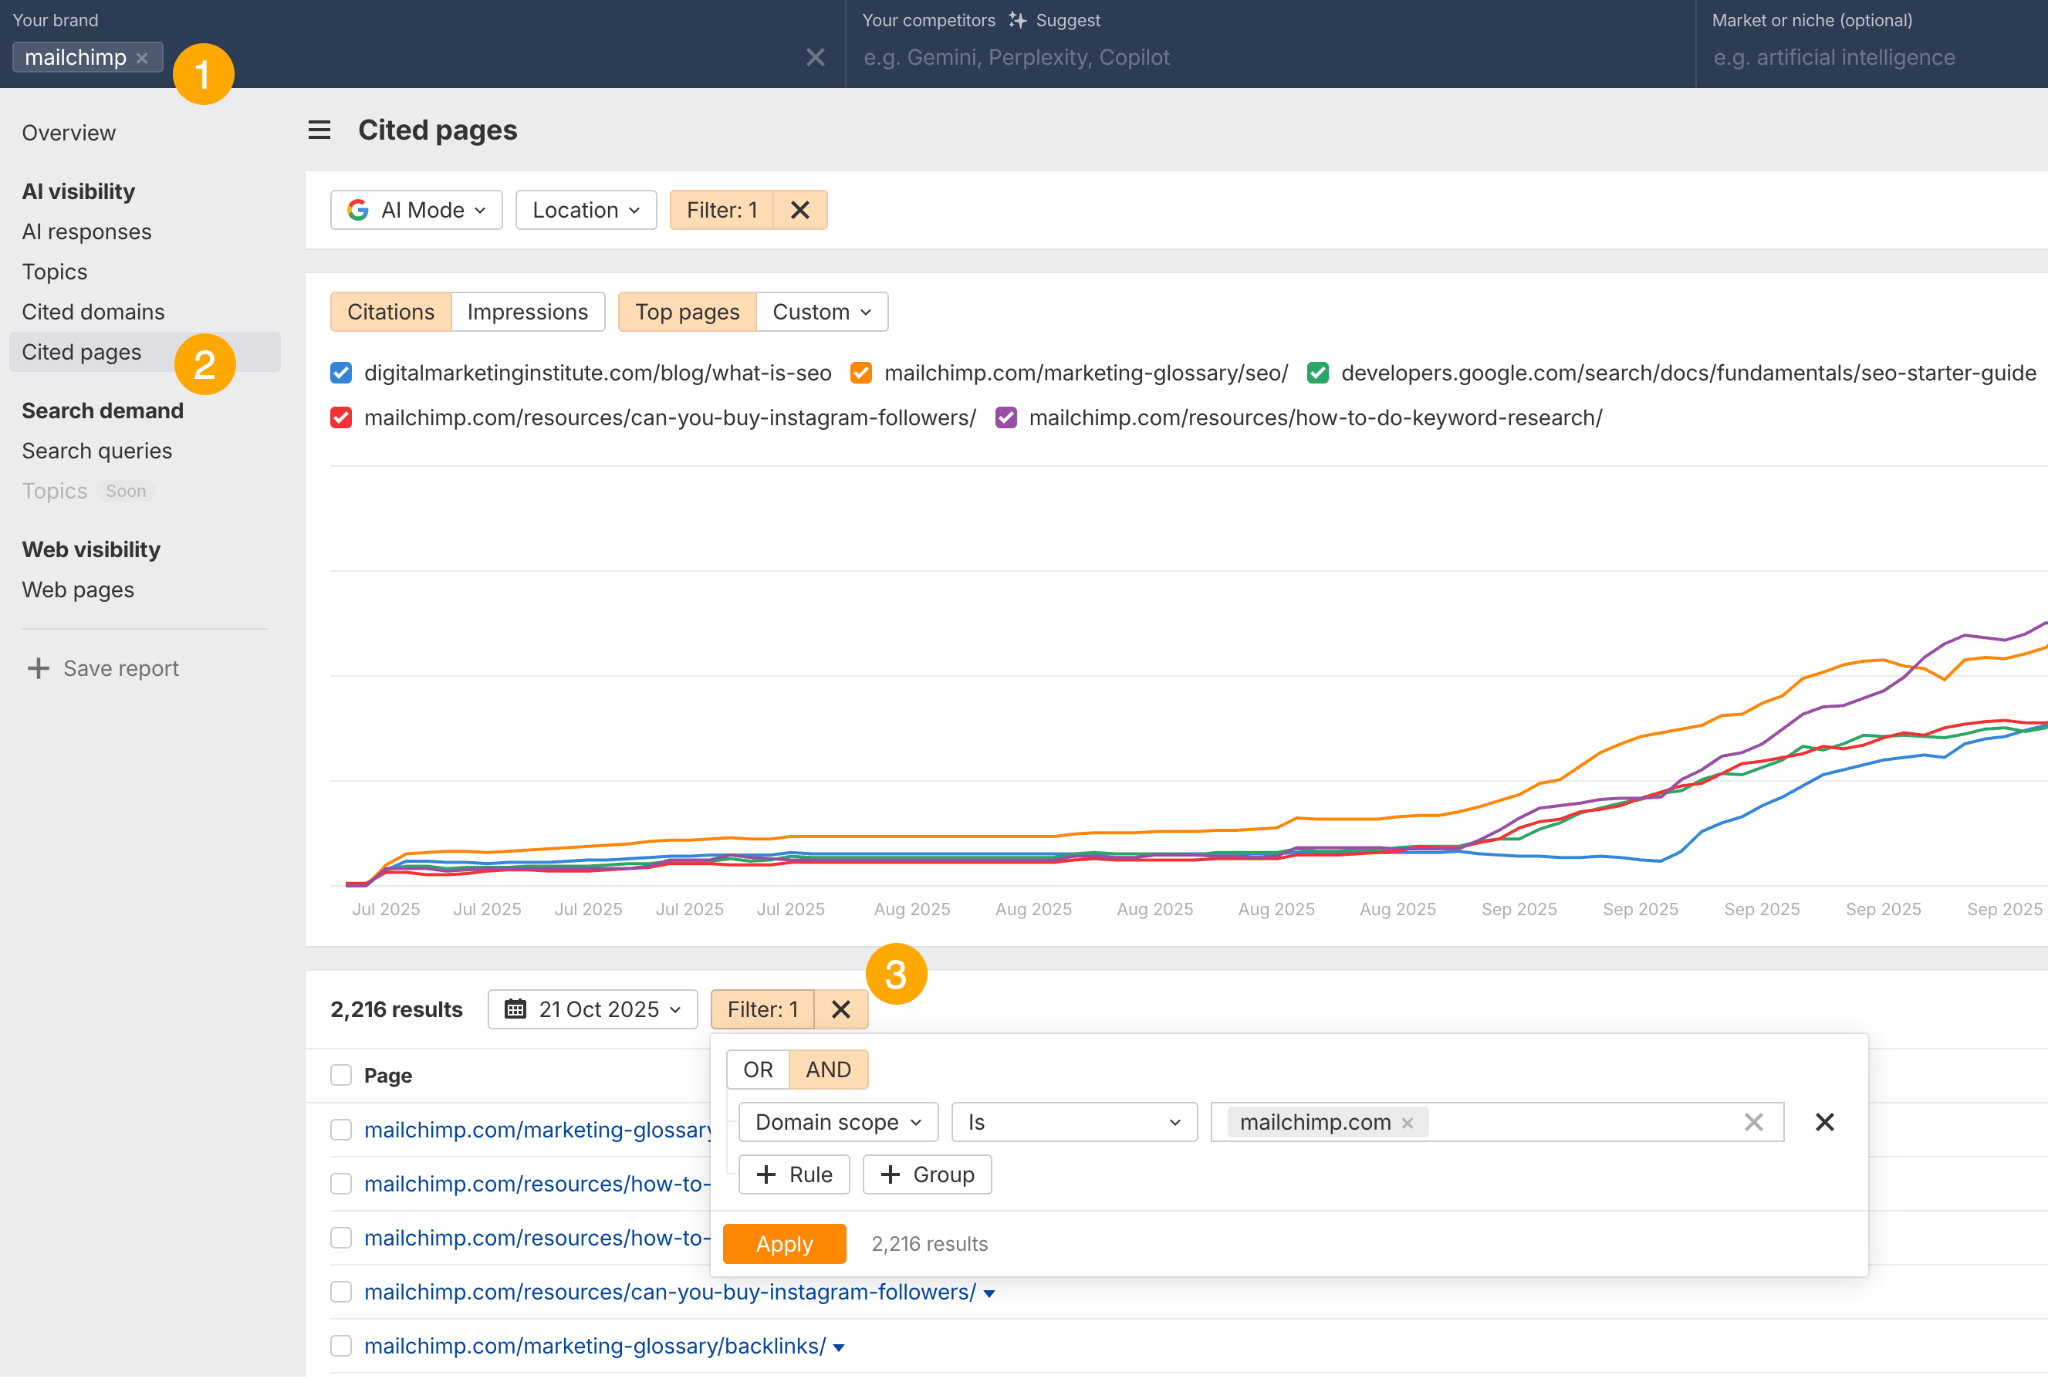
Task: Click the Suggest sparkle icon for competitors
Action: pyautogui.click(x=1017, y=19)
